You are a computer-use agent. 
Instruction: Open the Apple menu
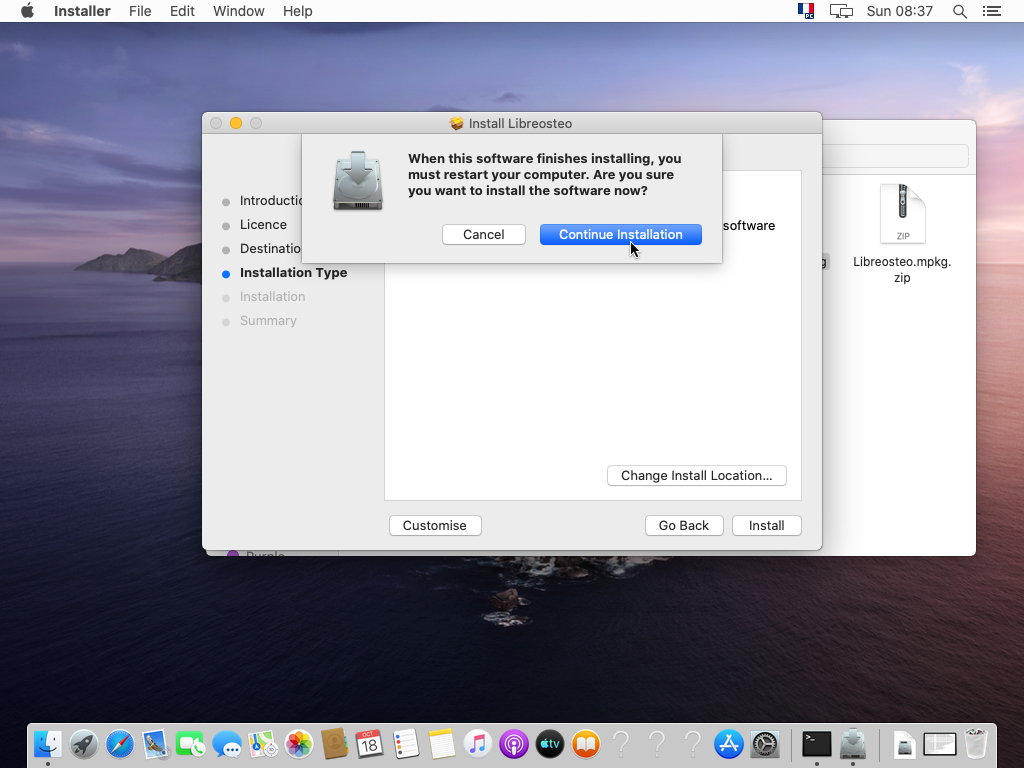coord(27,11)
